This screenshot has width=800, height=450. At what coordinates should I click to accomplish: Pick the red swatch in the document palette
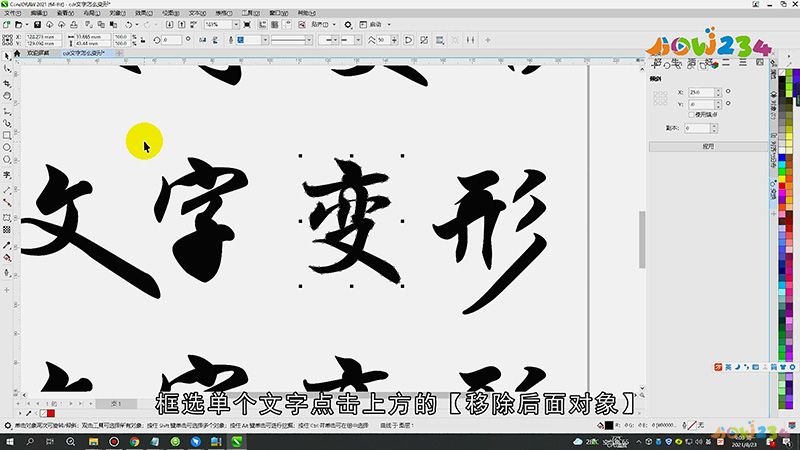coord(51,413)
